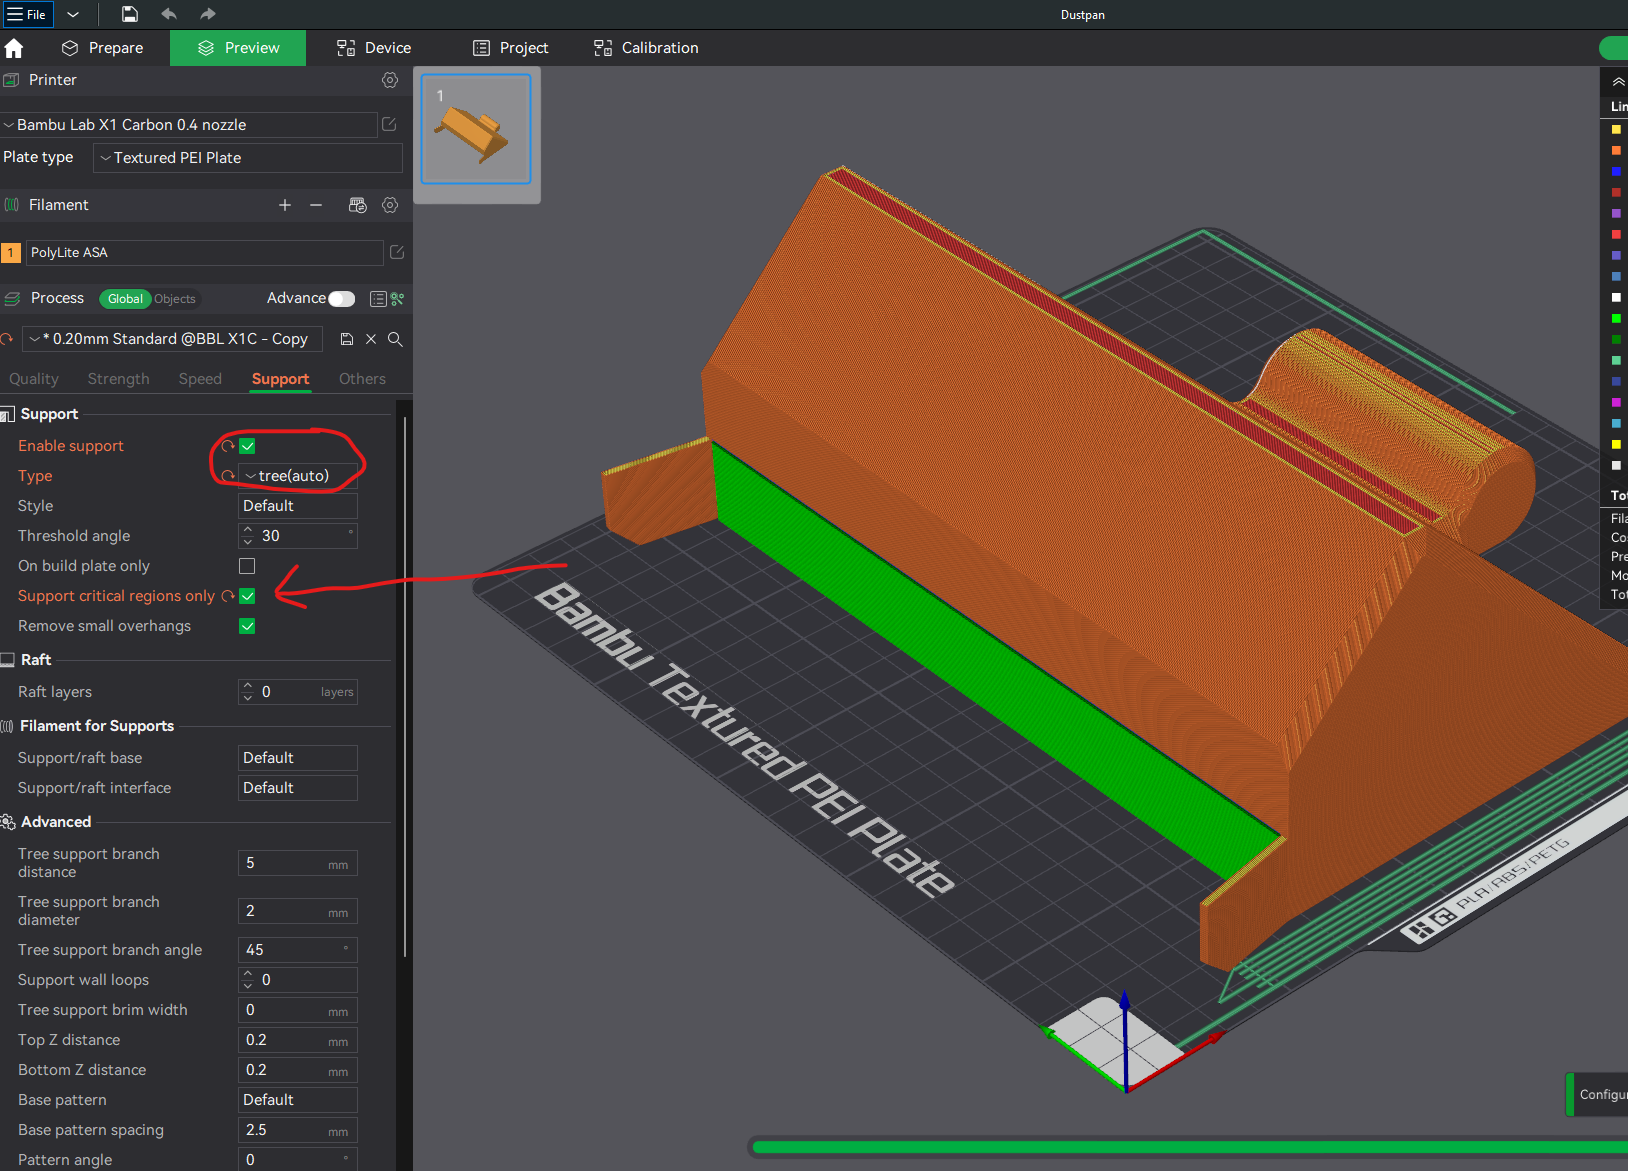1628x1171 pixels.
Task: Save the modified process preset
Action: [x=347, y=339]
